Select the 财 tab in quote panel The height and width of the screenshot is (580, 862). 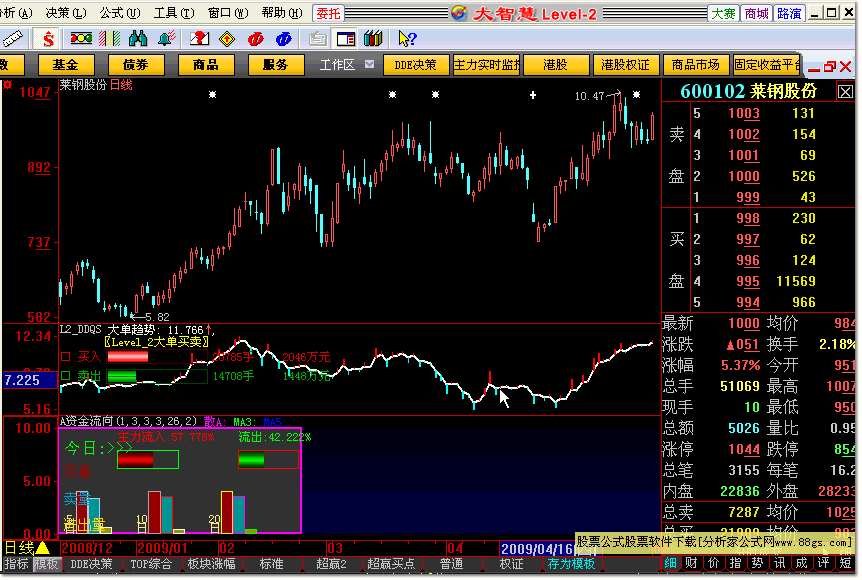[692, 563]
